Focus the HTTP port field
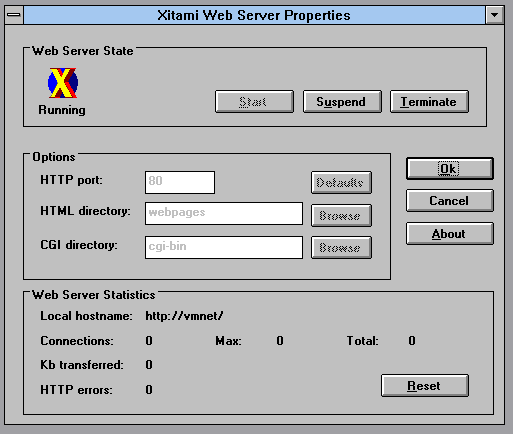Screen dimensions: 513x434 point(180,182)
